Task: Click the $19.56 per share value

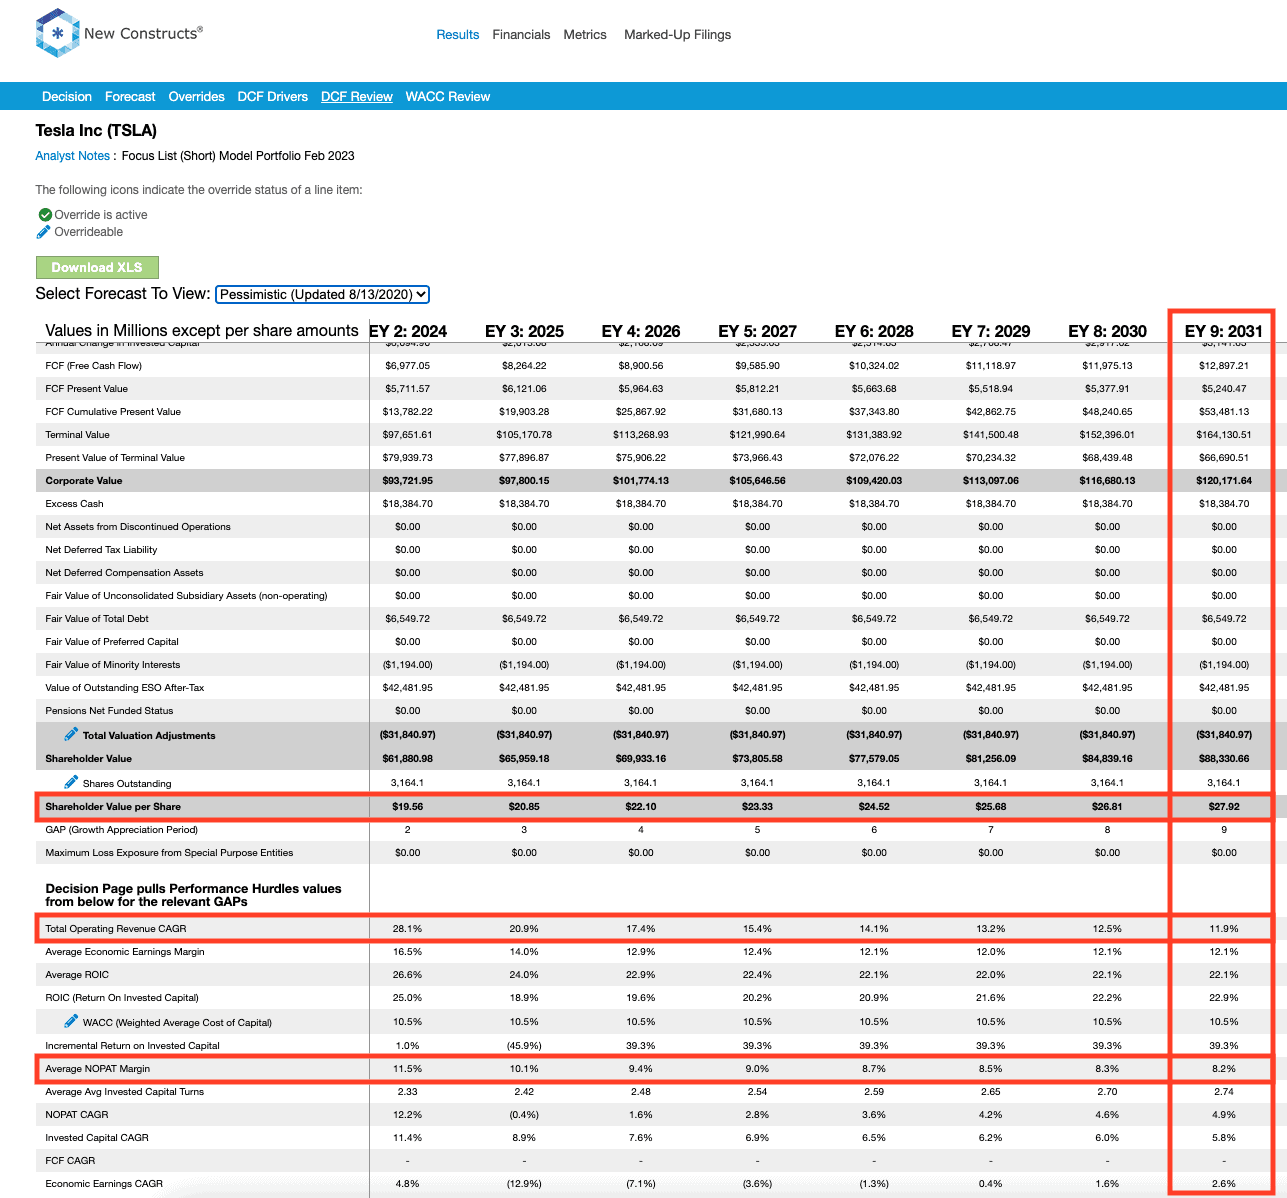Action: pos(408,806)
